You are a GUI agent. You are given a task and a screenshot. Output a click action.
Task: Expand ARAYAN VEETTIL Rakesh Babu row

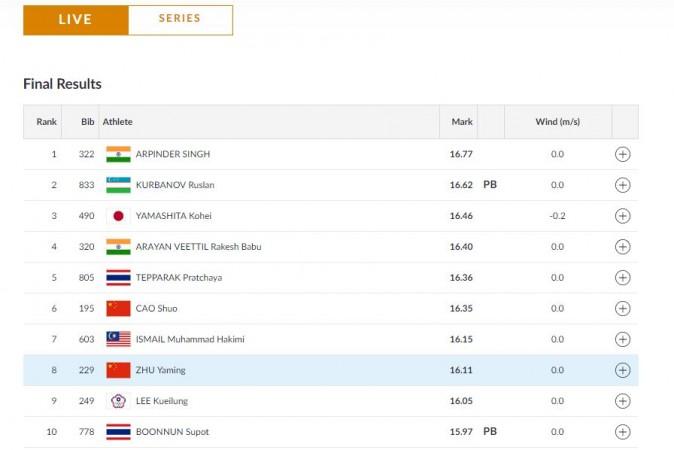click(x=622, y=247)
